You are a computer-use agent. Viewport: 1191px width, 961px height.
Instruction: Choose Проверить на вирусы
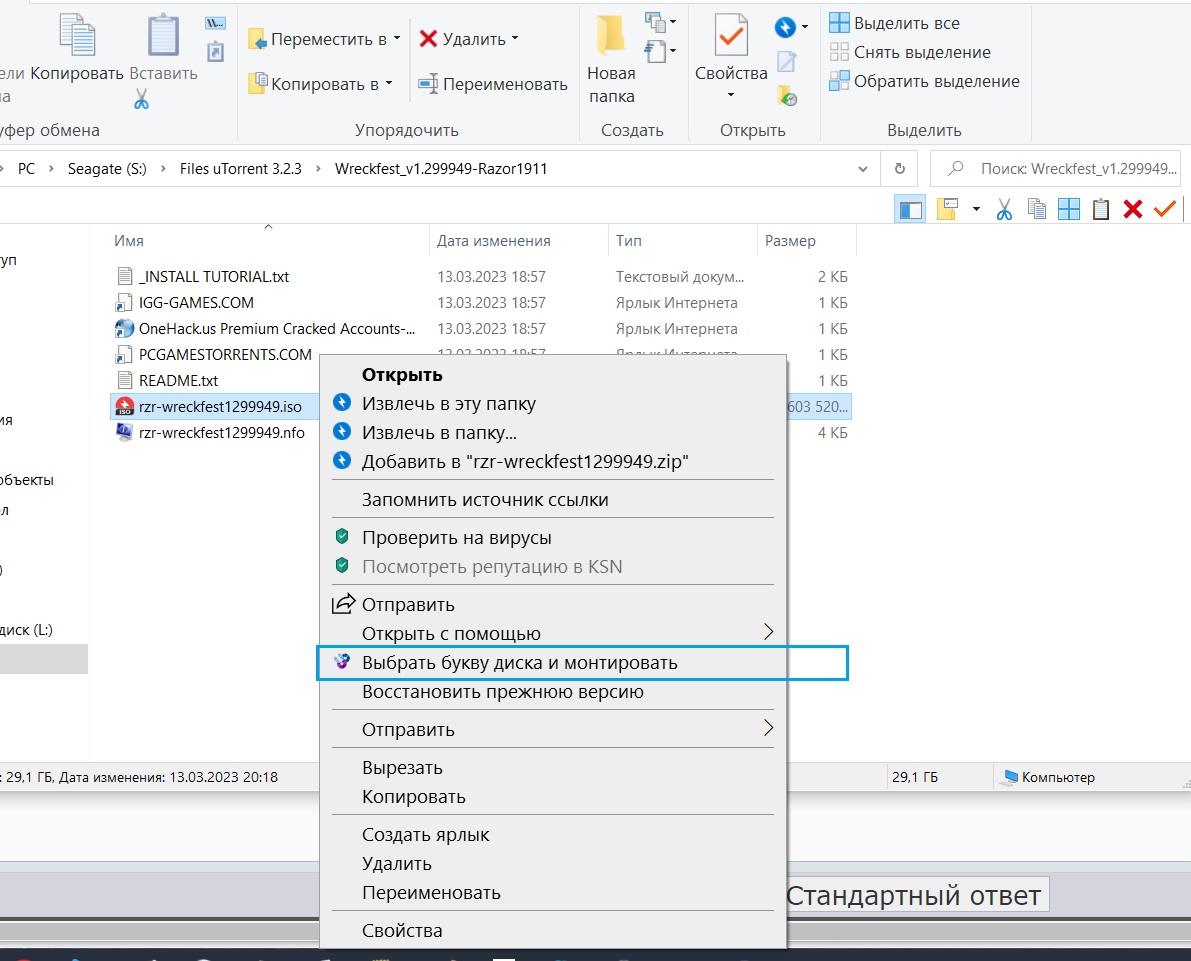pyautogui.click(x=553, y=538)
